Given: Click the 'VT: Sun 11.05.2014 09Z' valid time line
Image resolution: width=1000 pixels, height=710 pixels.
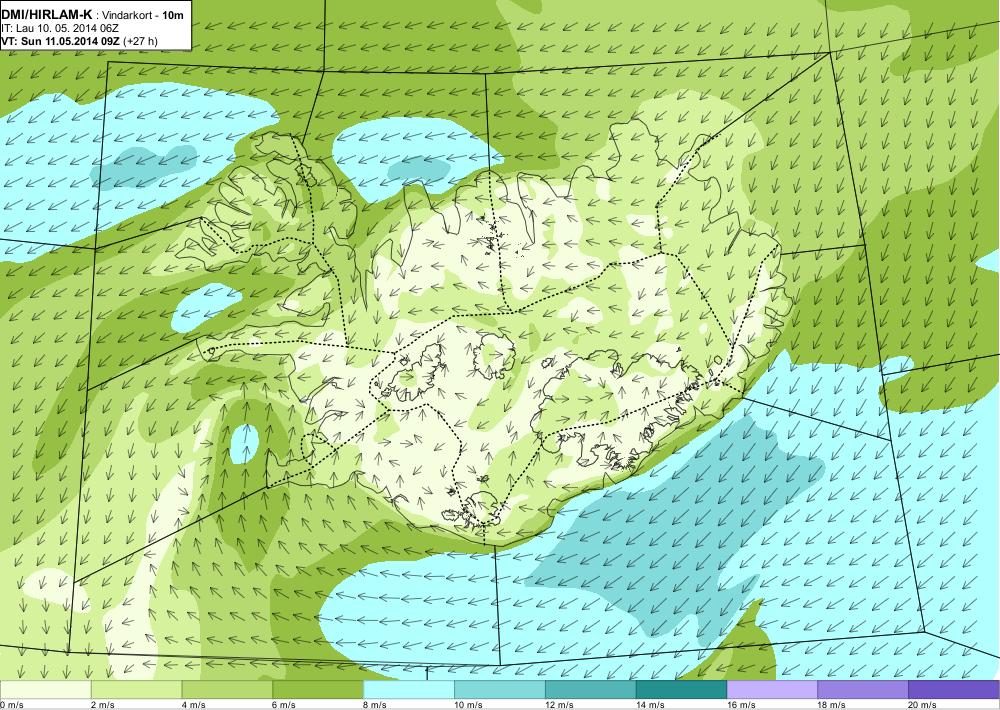Looking at the screenshot, I should [61, 41].
